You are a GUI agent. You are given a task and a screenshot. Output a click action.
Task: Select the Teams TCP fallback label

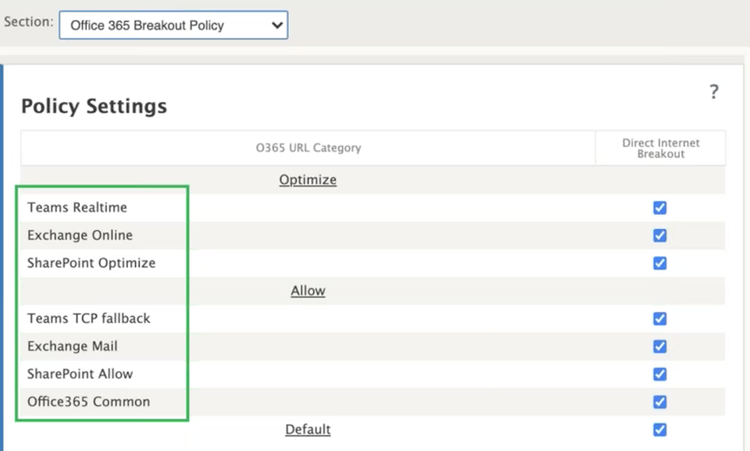click(x=88, y=319)
